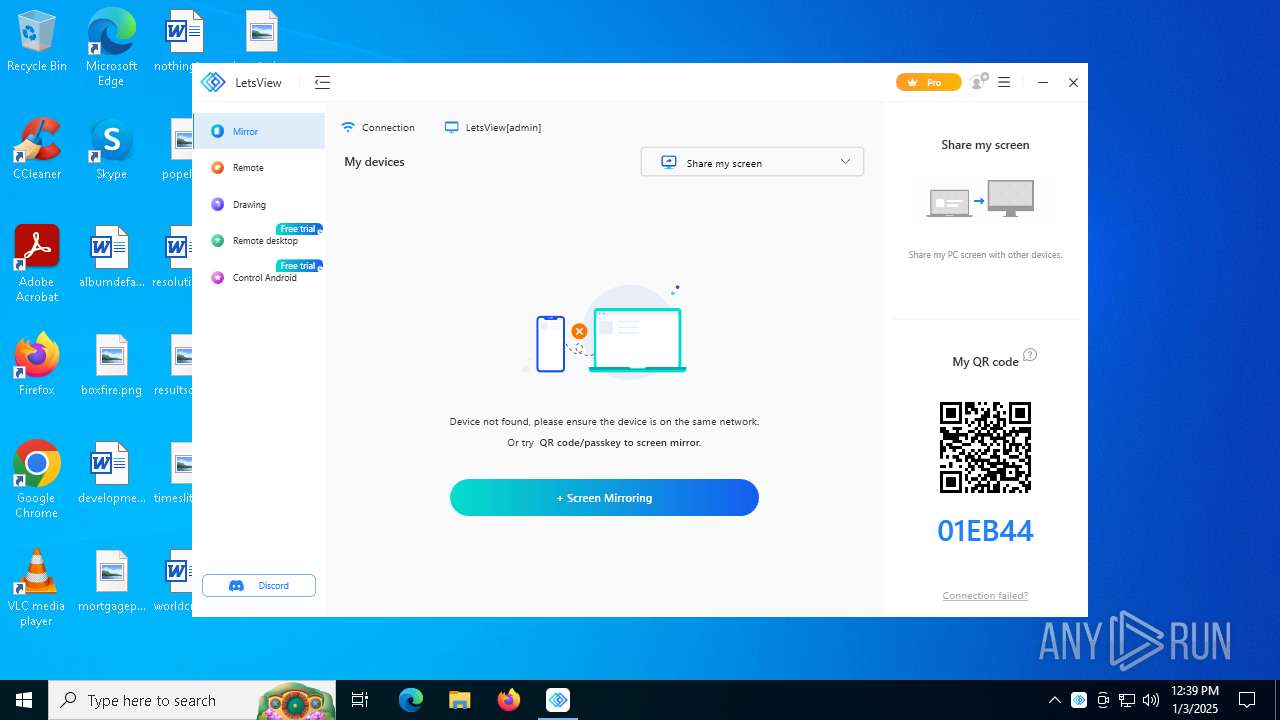Viewport: 1280px width, 720px height.
Task: Open Recycle Bin on desktop
Action: (x=37, y=42)
